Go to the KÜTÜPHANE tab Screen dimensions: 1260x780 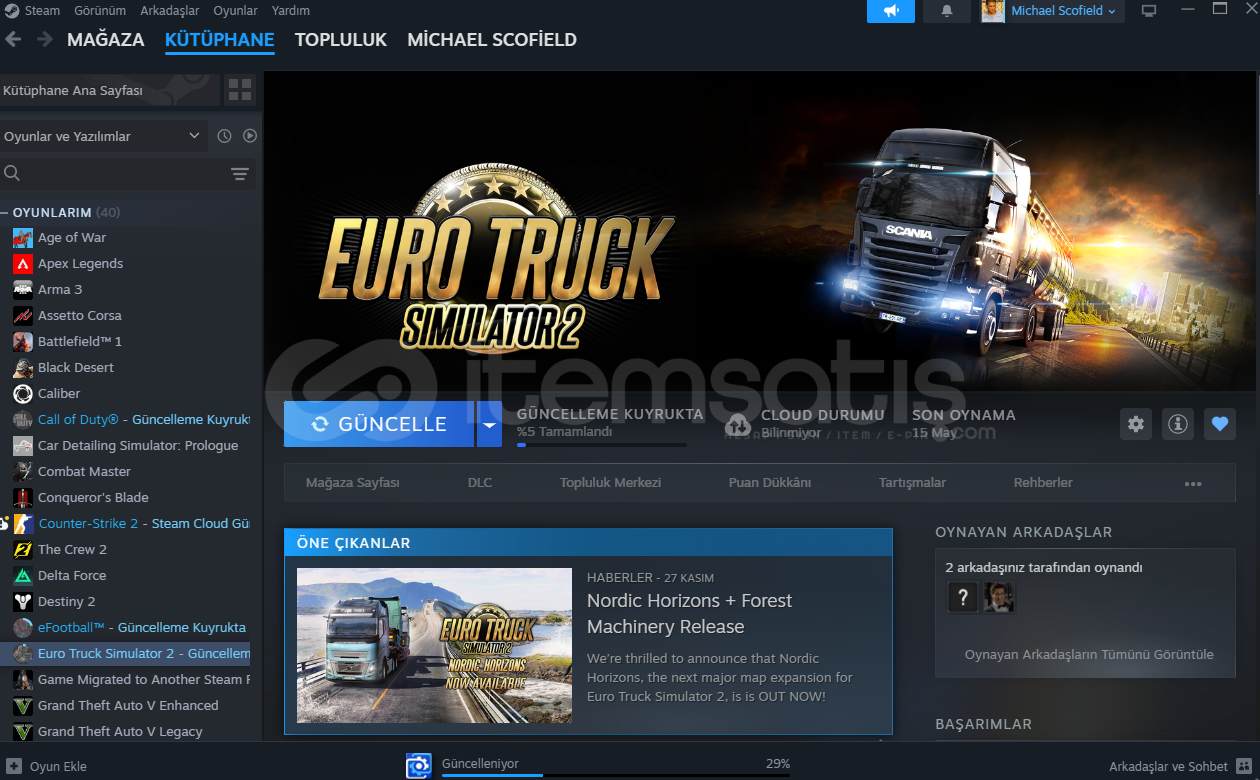[x=220, y=40]
